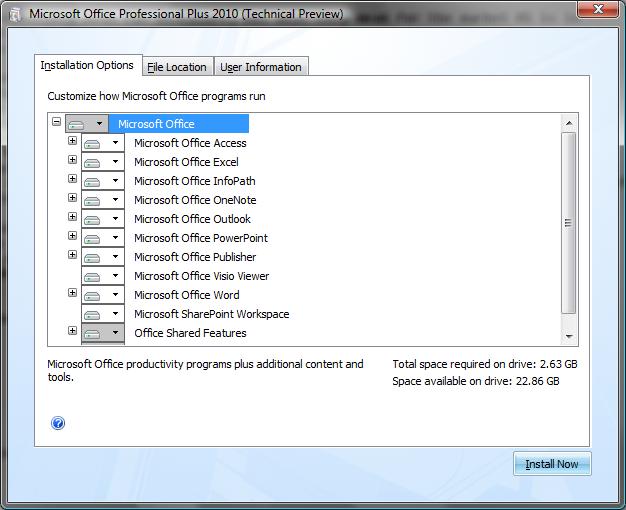Viewport: 626px width, 510px height.
Task: Click the setup installer icon in title bar
Action: (x=15, y=15)
